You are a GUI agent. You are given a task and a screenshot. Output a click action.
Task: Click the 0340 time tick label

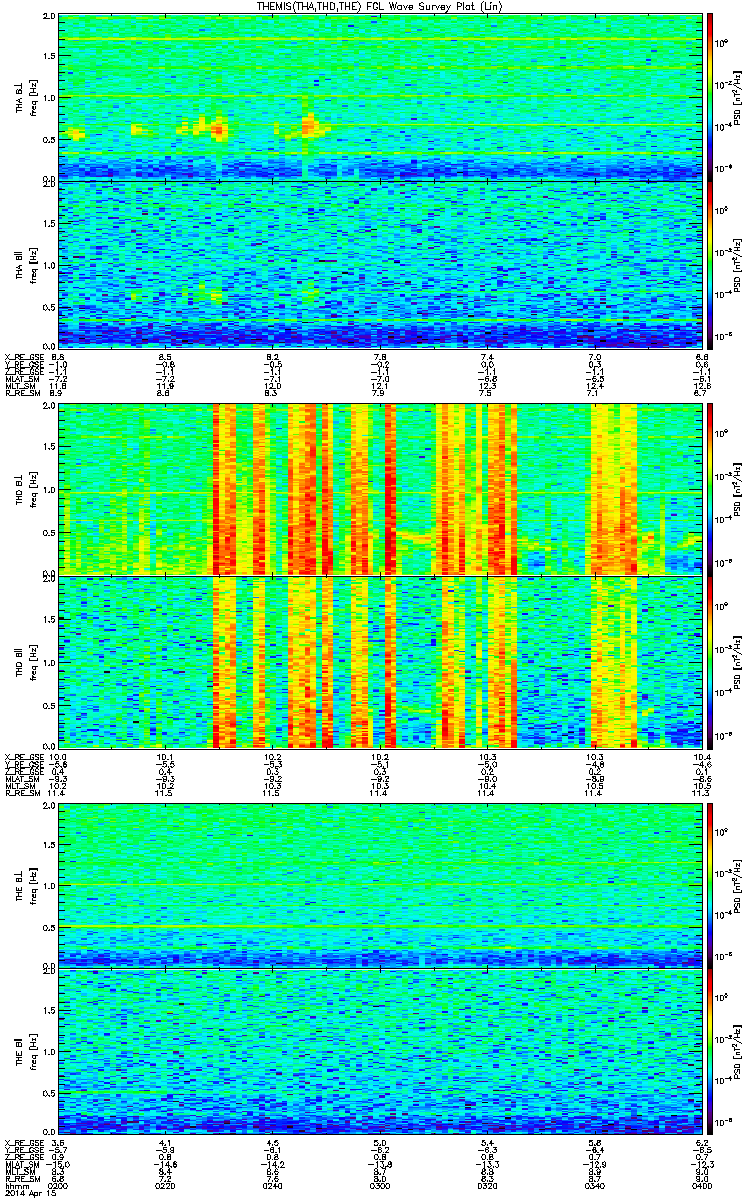(594, 1185)
